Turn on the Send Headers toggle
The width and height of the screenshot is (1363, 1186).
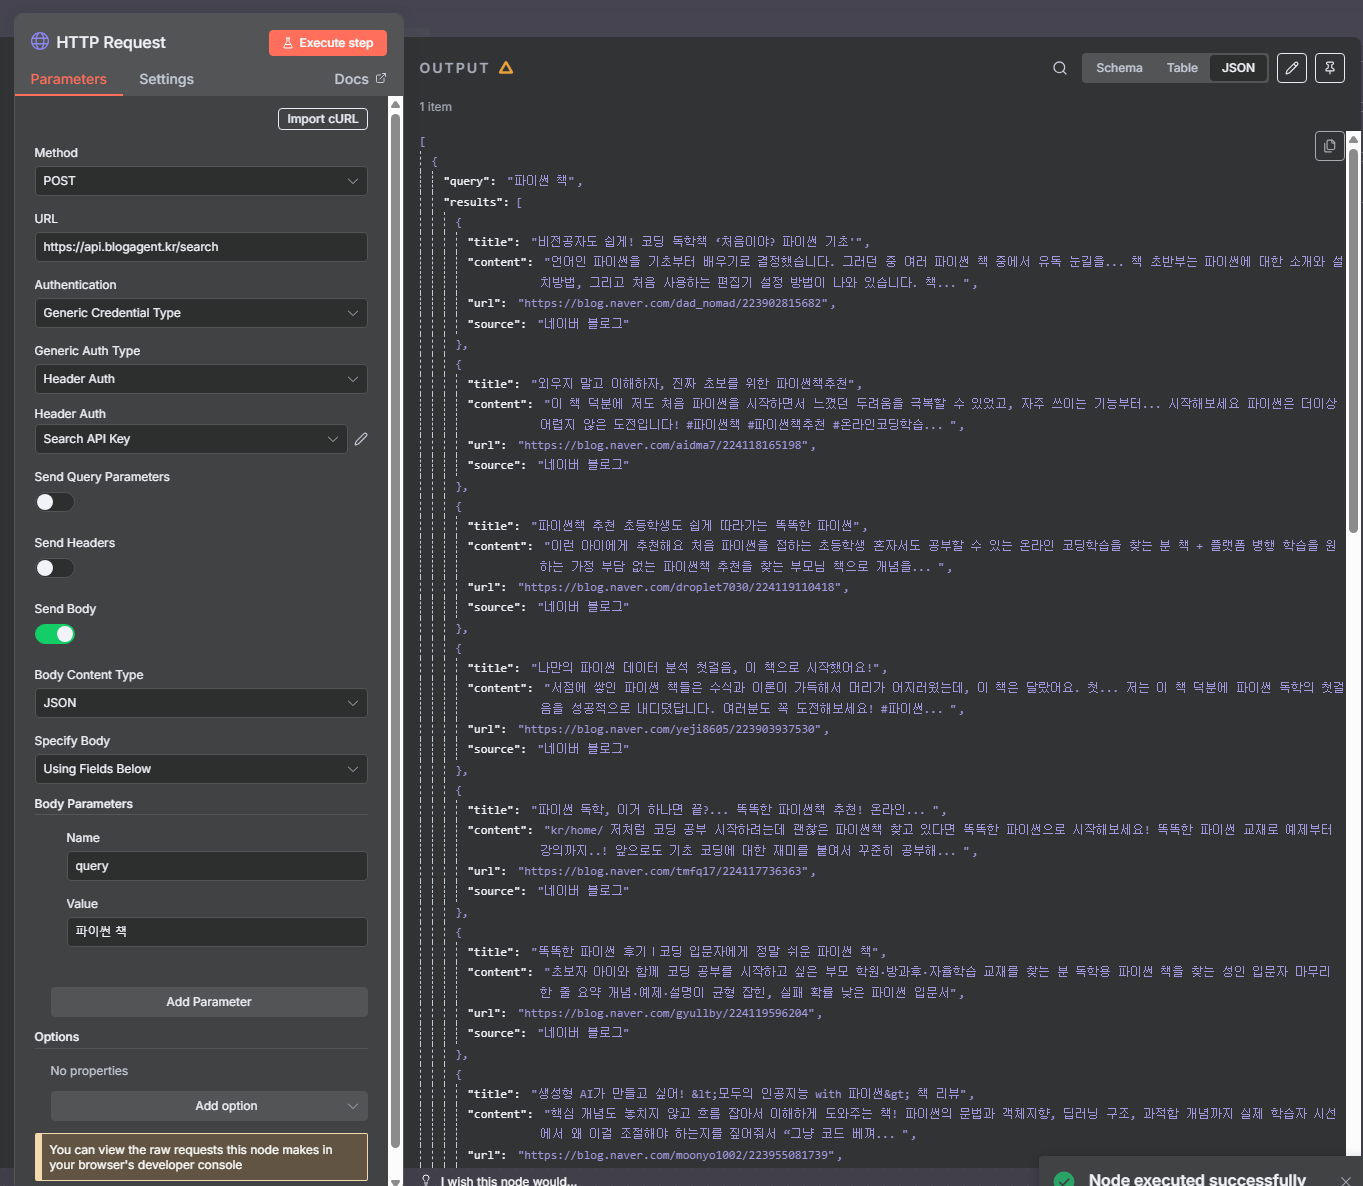point(55,568)
